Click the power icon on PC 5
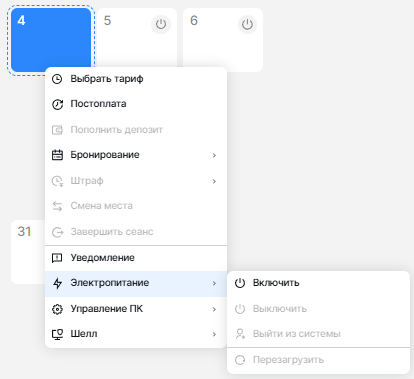 [x=161, y=24]
